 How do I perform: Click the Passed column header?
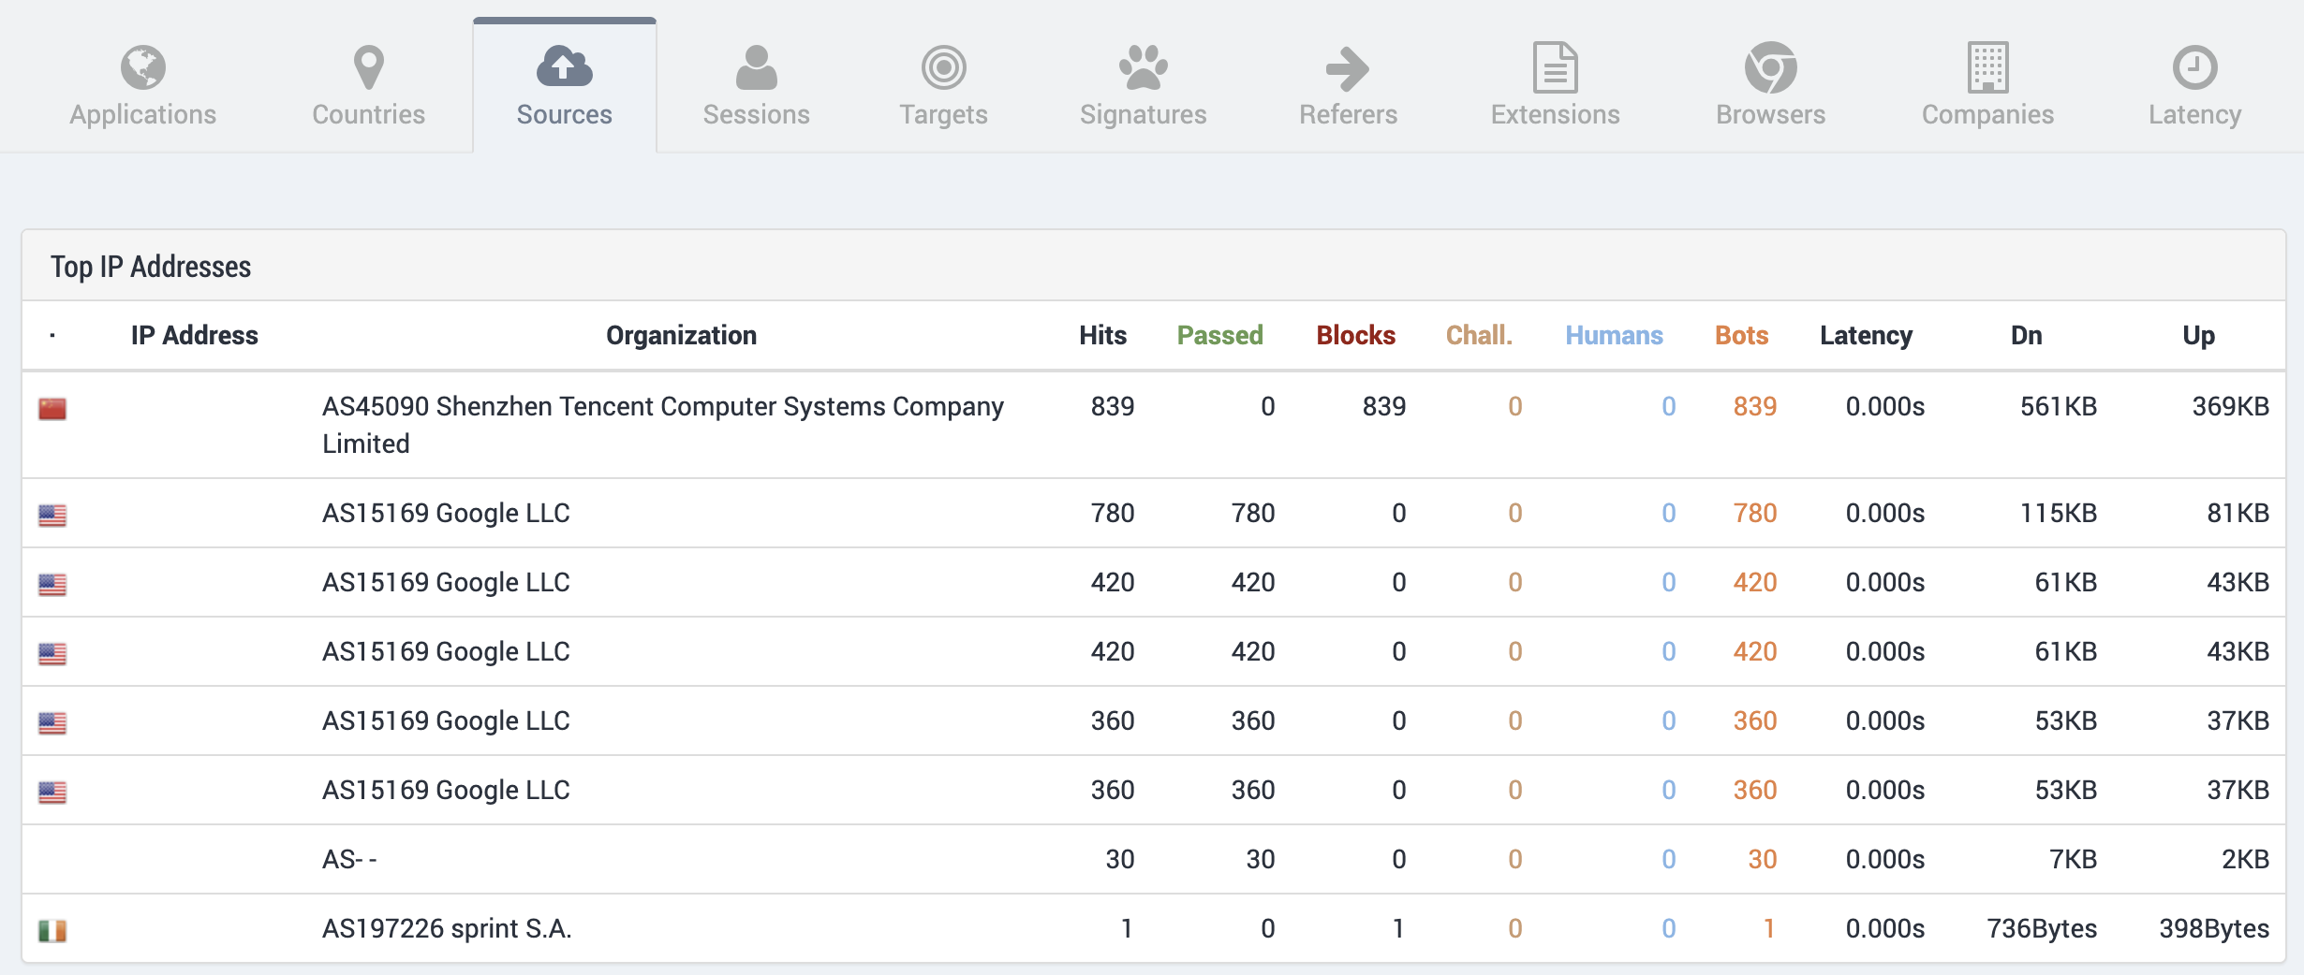coord(1219,335)
